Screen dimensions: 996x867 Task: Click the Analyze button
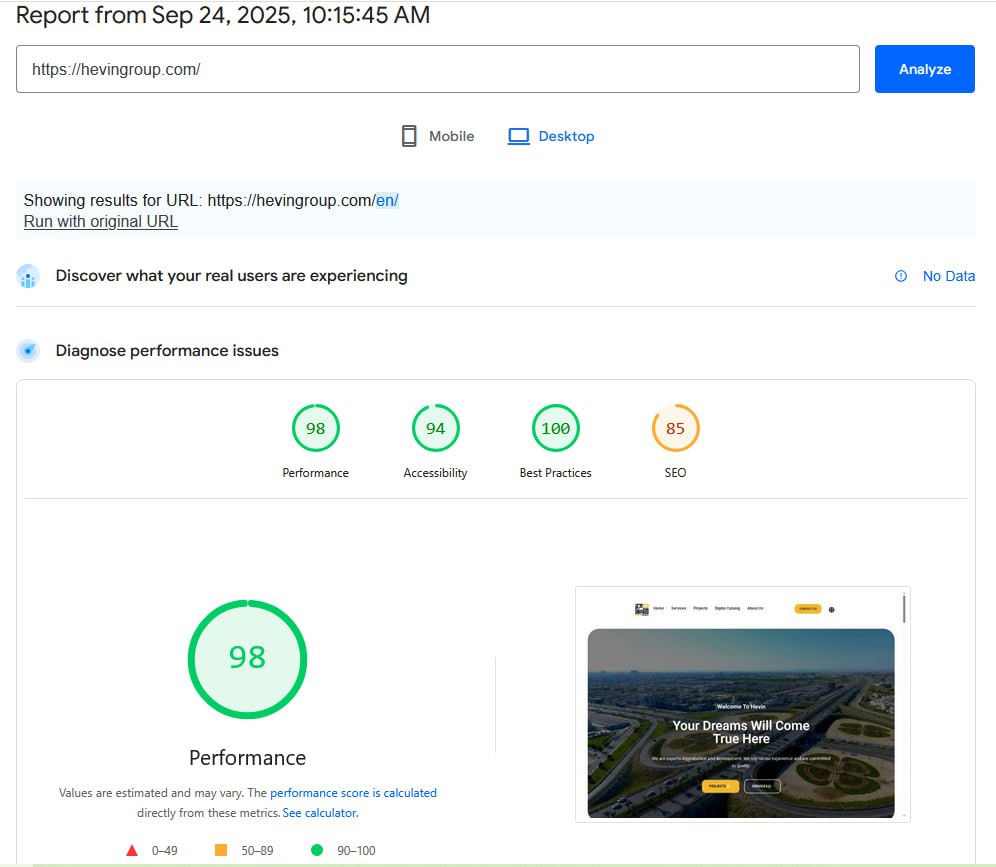pyautogui.click(x=924, y=69)
